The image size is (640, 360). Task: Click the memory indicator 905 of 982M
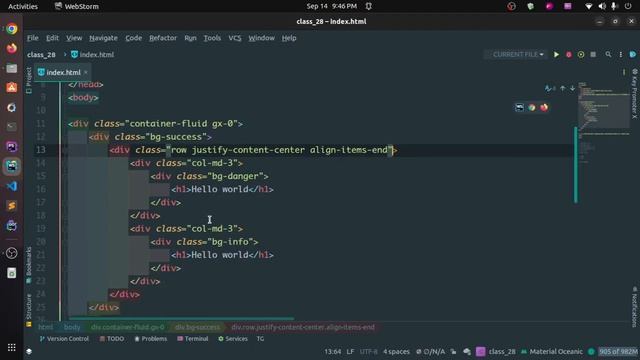(618, 351)
